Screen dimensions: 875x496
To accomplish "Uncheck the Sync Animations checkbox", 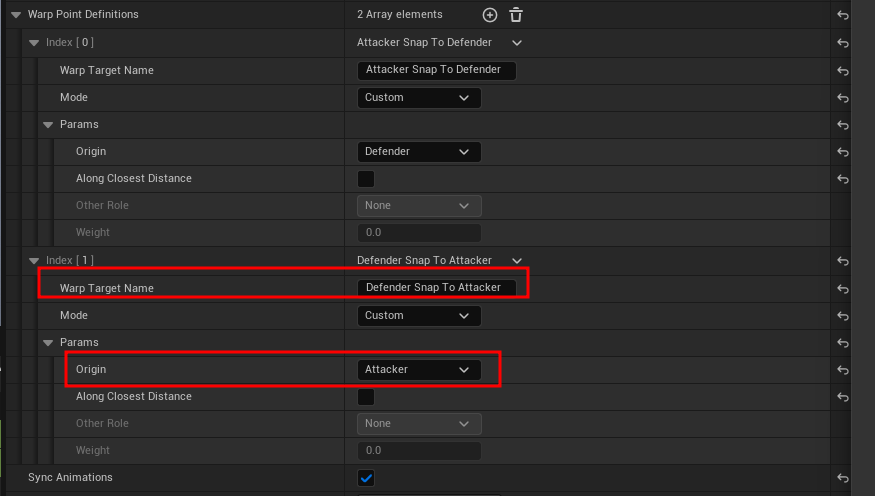I will point(366,478).
